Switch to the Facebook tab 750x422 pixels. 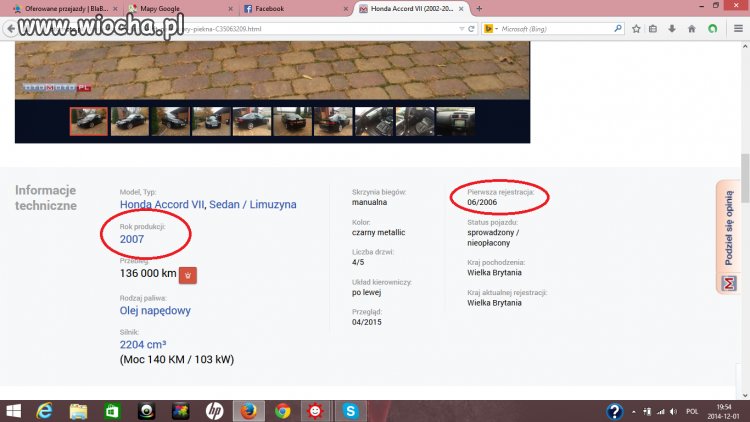pos(296,9)
